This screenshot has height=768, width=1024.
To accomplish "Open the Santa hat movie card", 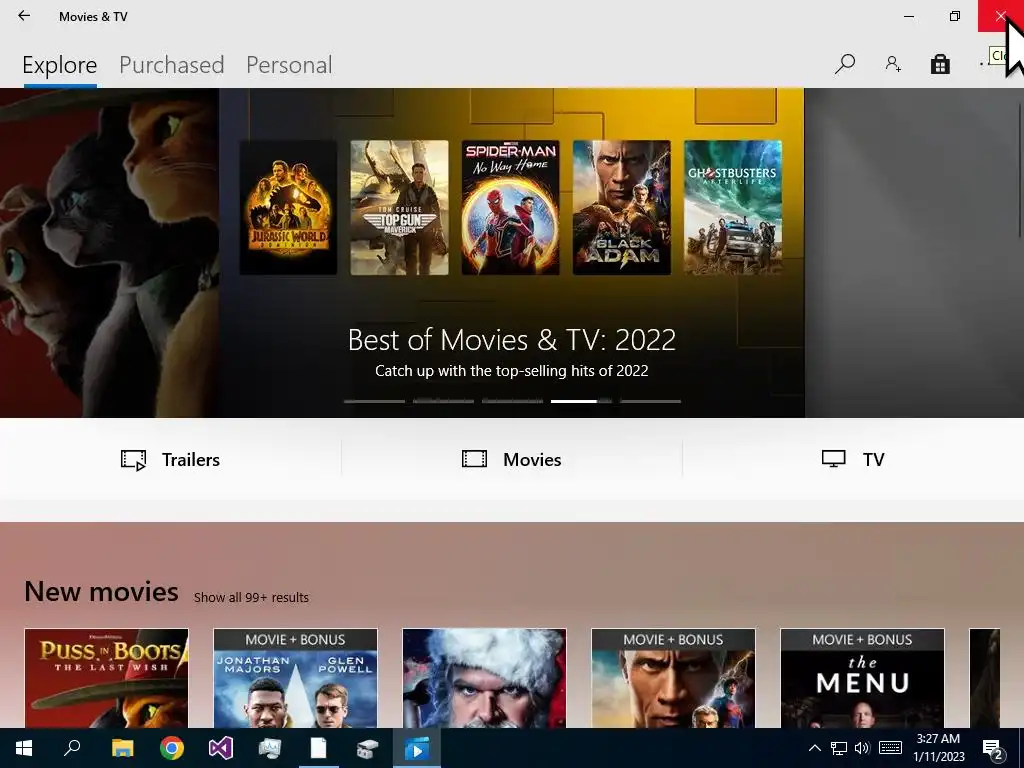I will point(485,678).
